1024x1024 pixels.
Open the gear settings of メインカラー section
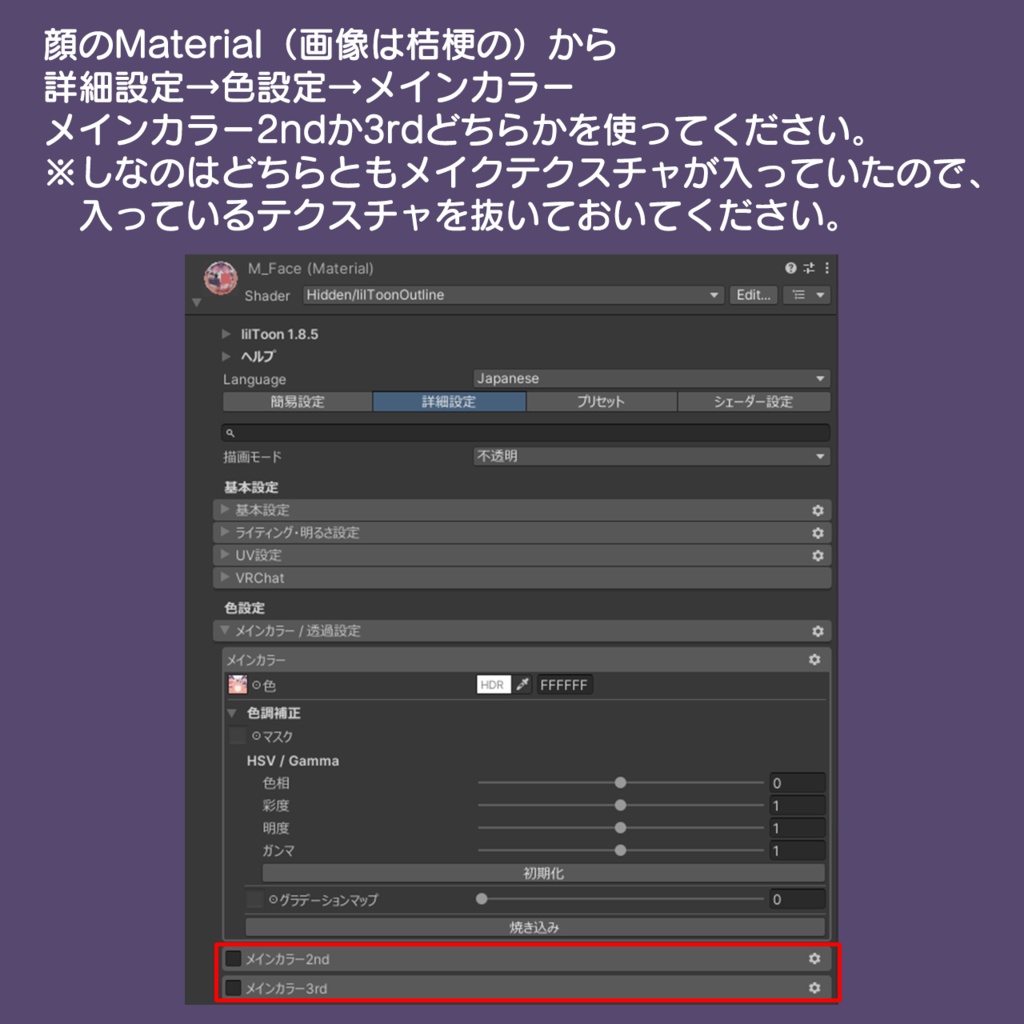tap(815, 659)
